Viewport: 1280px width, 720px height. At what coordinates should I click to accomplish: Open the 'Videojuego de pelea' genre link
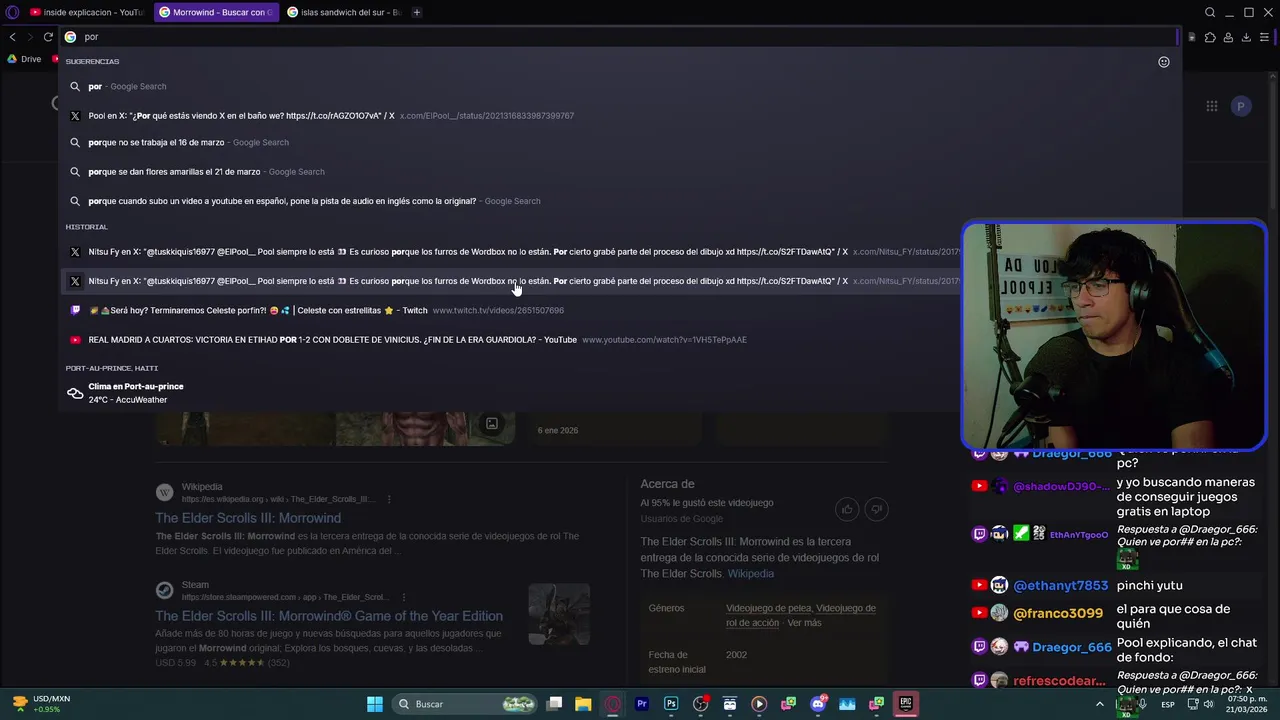pos(769,608)
